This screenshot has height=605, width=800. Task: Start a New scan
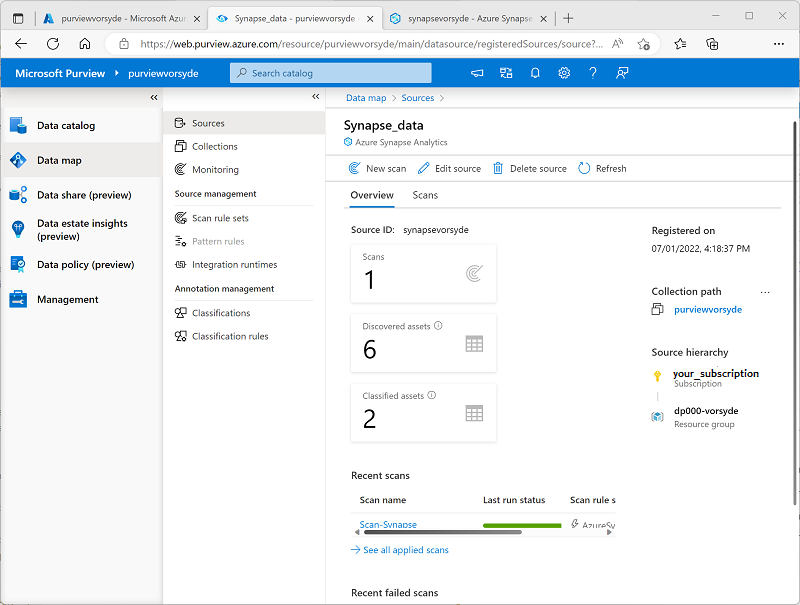(377, 168)
